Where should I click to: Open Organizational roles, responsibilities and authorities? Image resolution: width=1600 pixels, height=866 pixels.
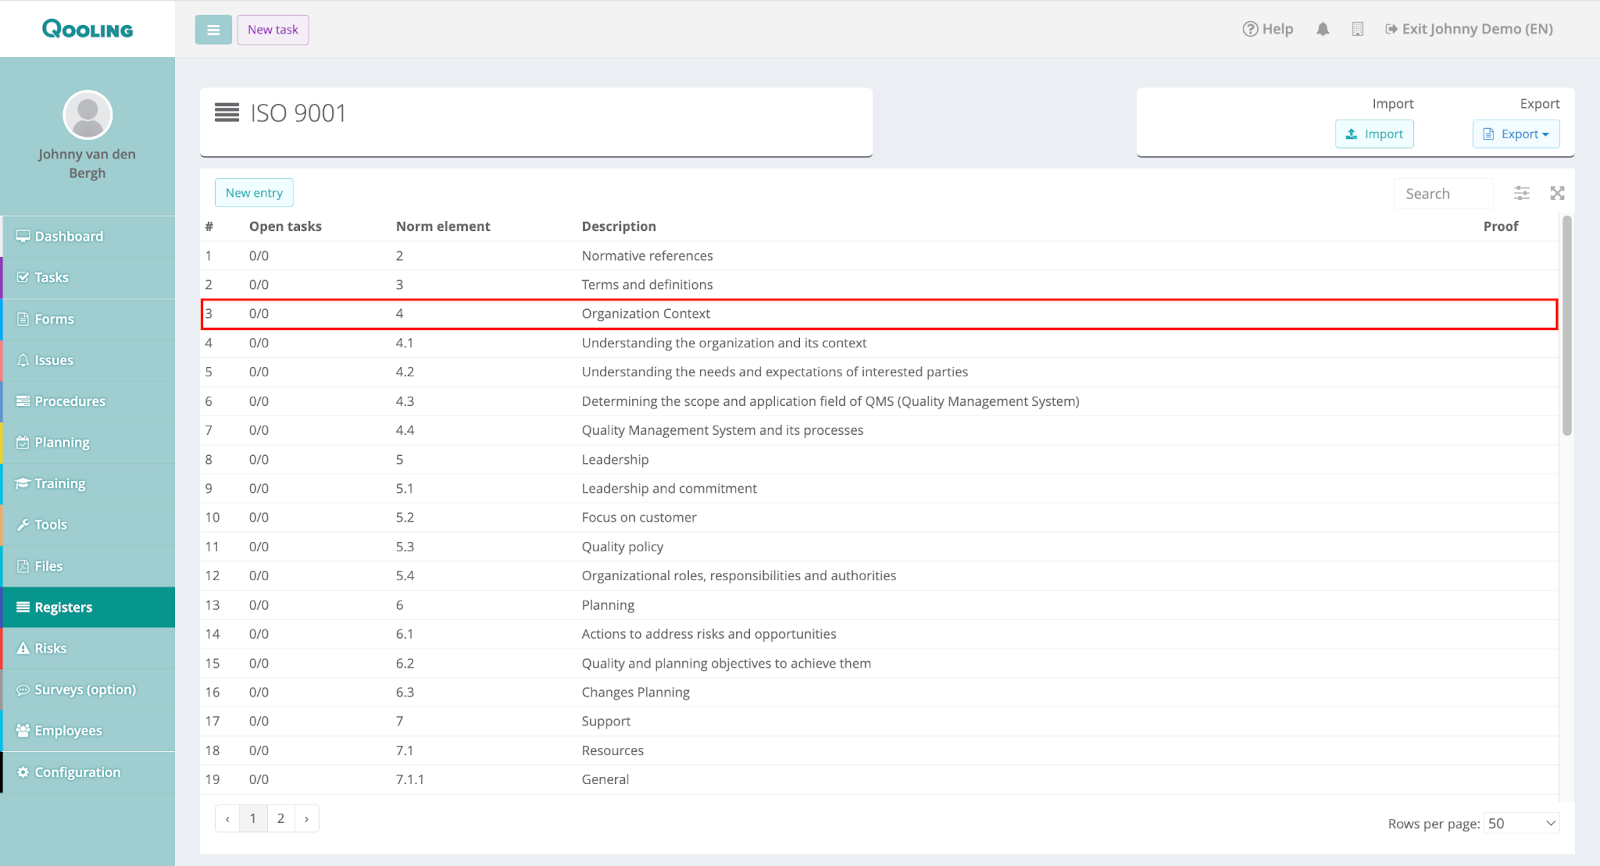click(879, 576)
